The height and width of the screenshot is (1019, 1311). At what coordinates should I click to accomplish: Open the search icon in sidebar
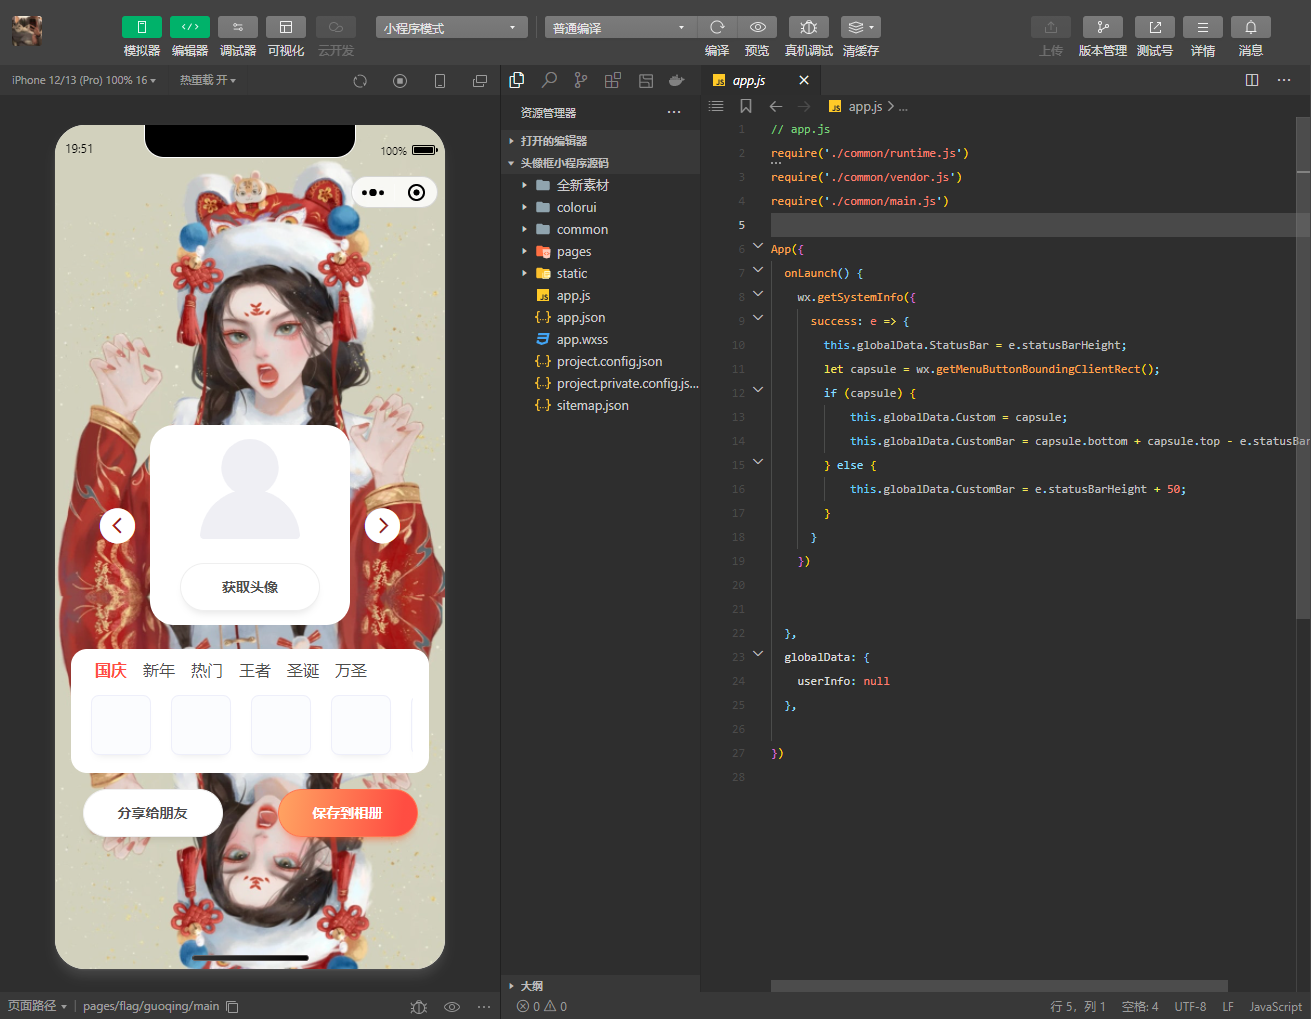click(549, 81)
